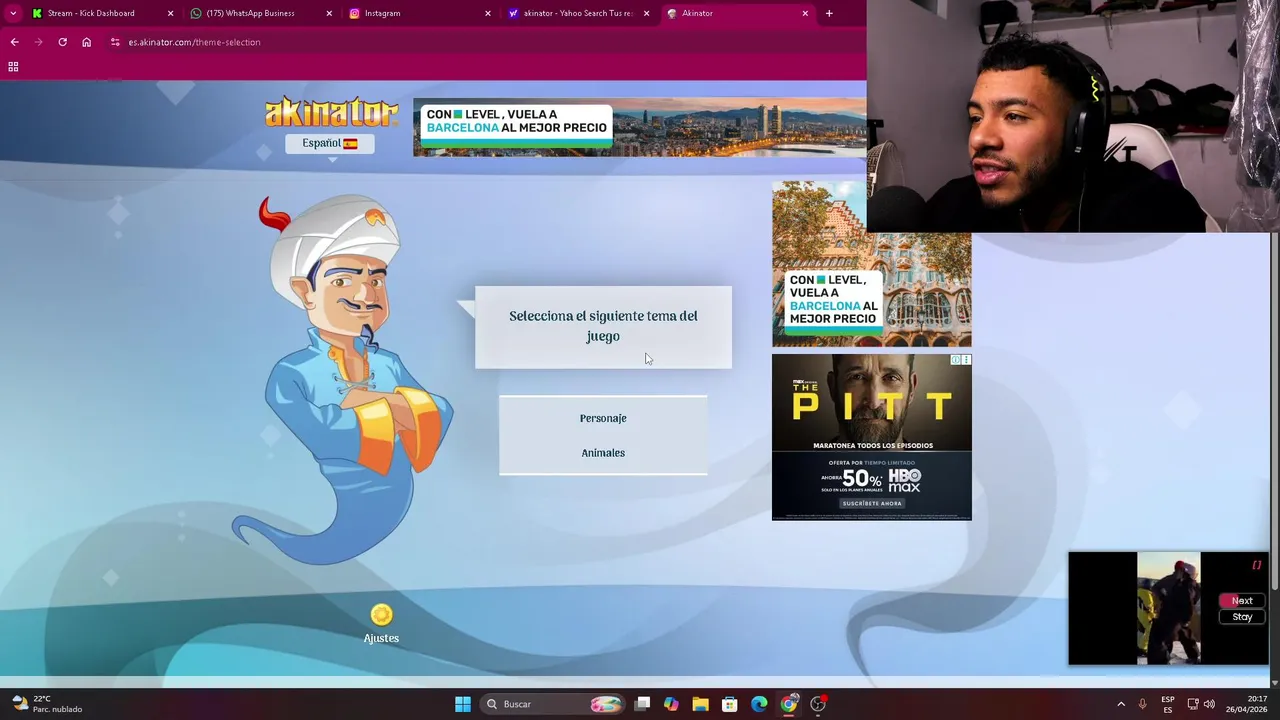Open network settings tray icon
The height and width of the screenshot is (720, 1280).
point(1193,704)
